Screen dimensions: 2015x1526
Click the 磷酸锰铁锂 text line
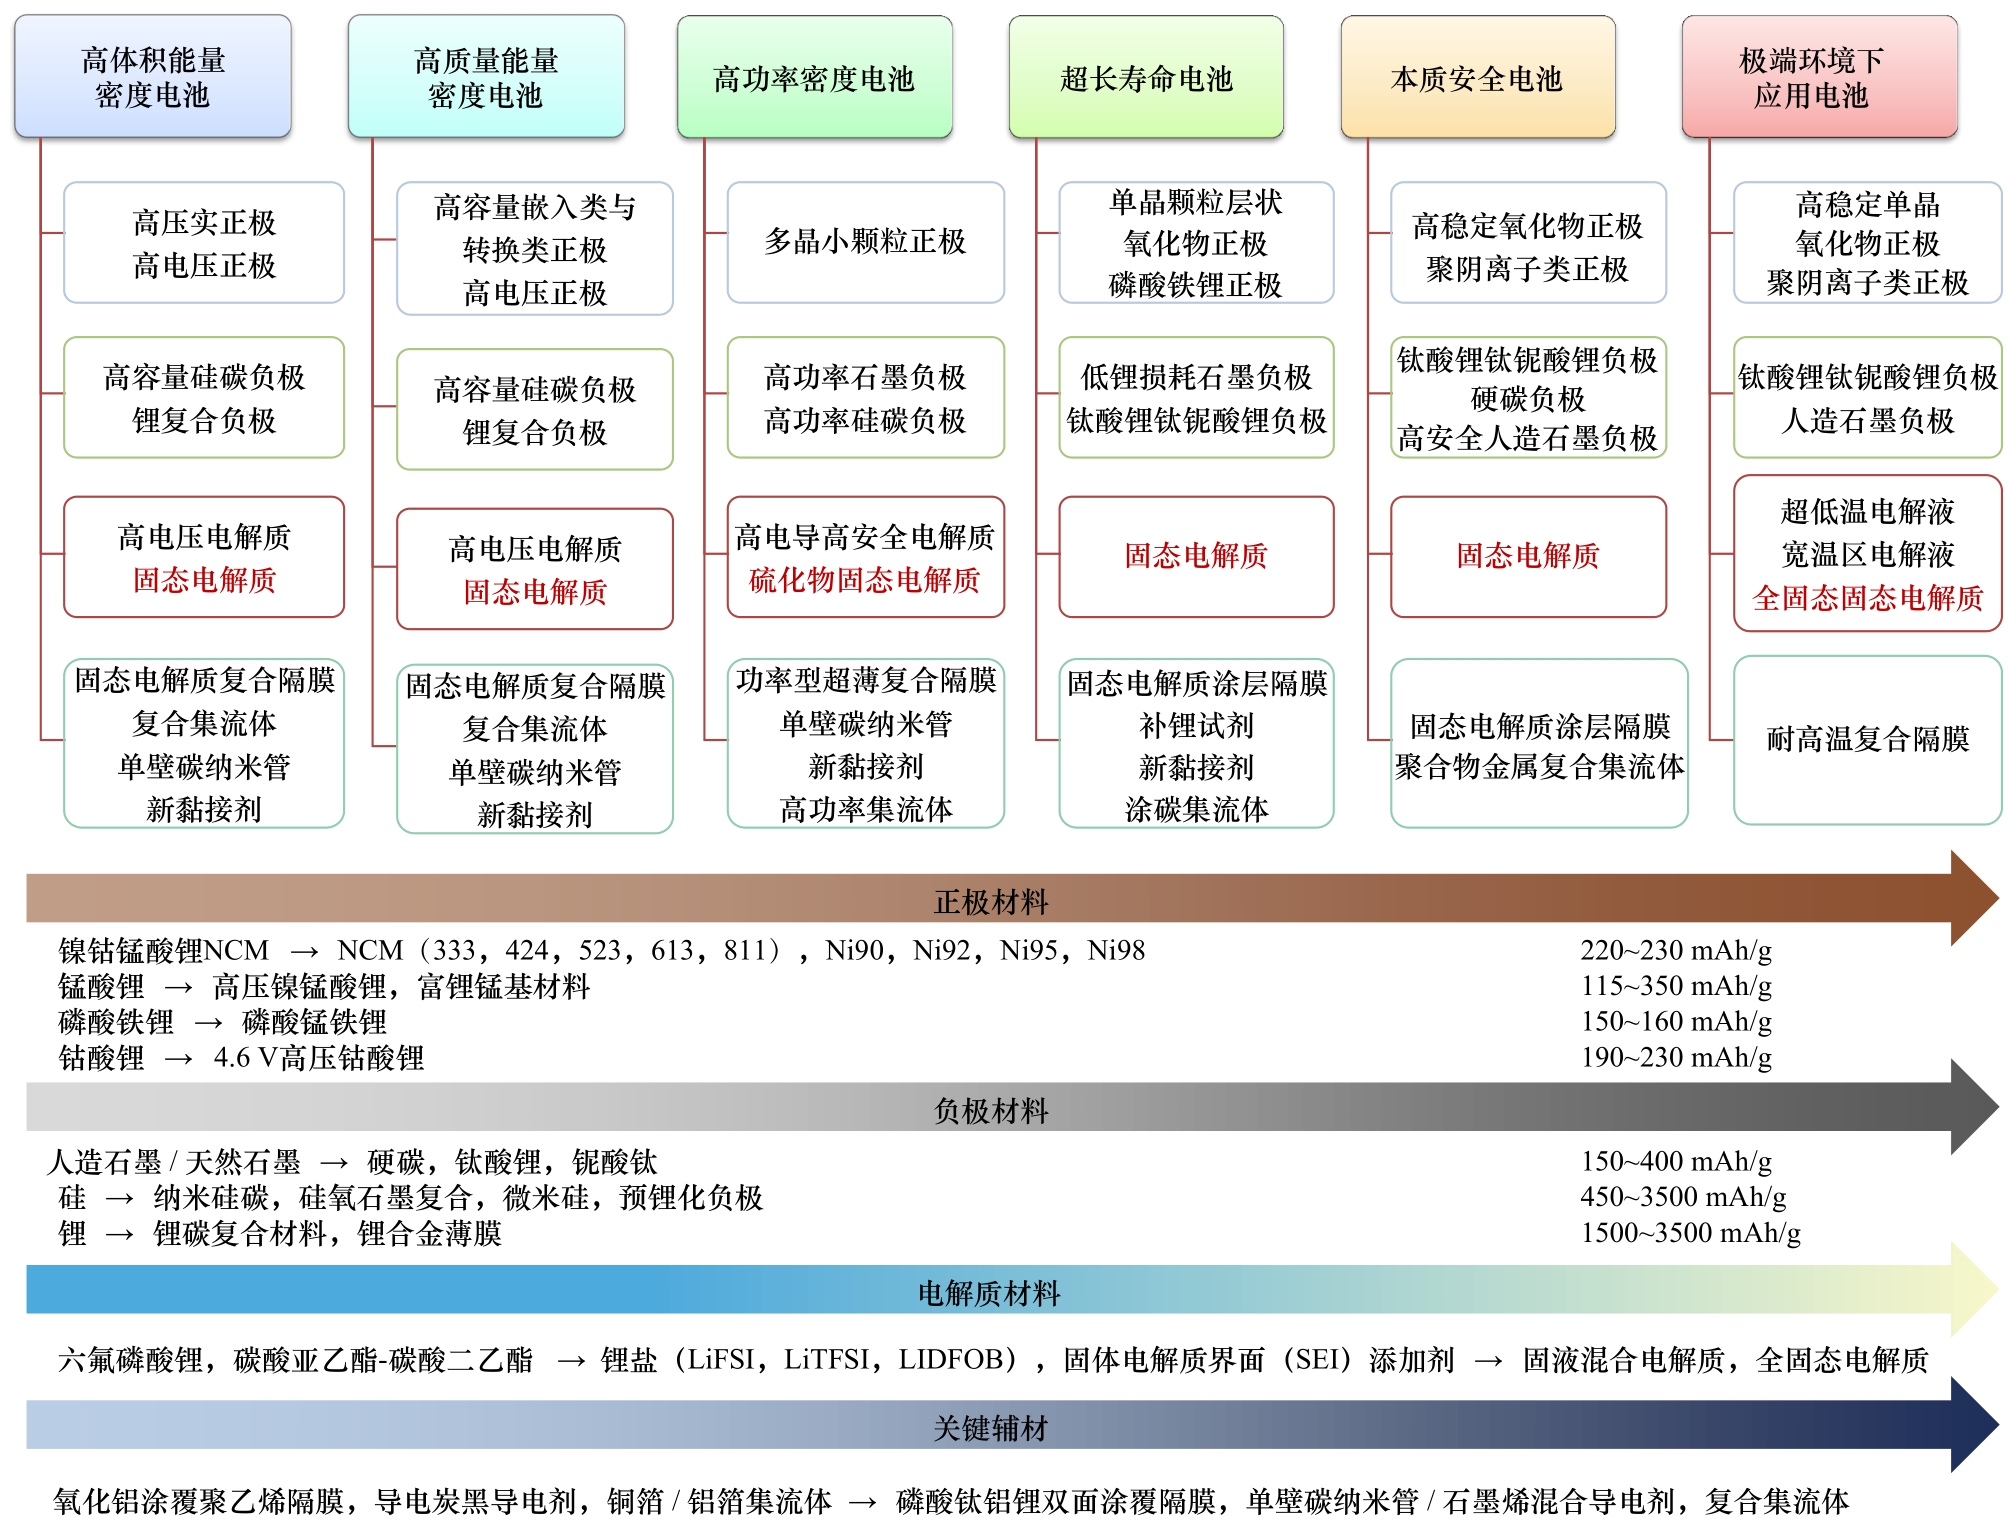[x=314, y=1022]
